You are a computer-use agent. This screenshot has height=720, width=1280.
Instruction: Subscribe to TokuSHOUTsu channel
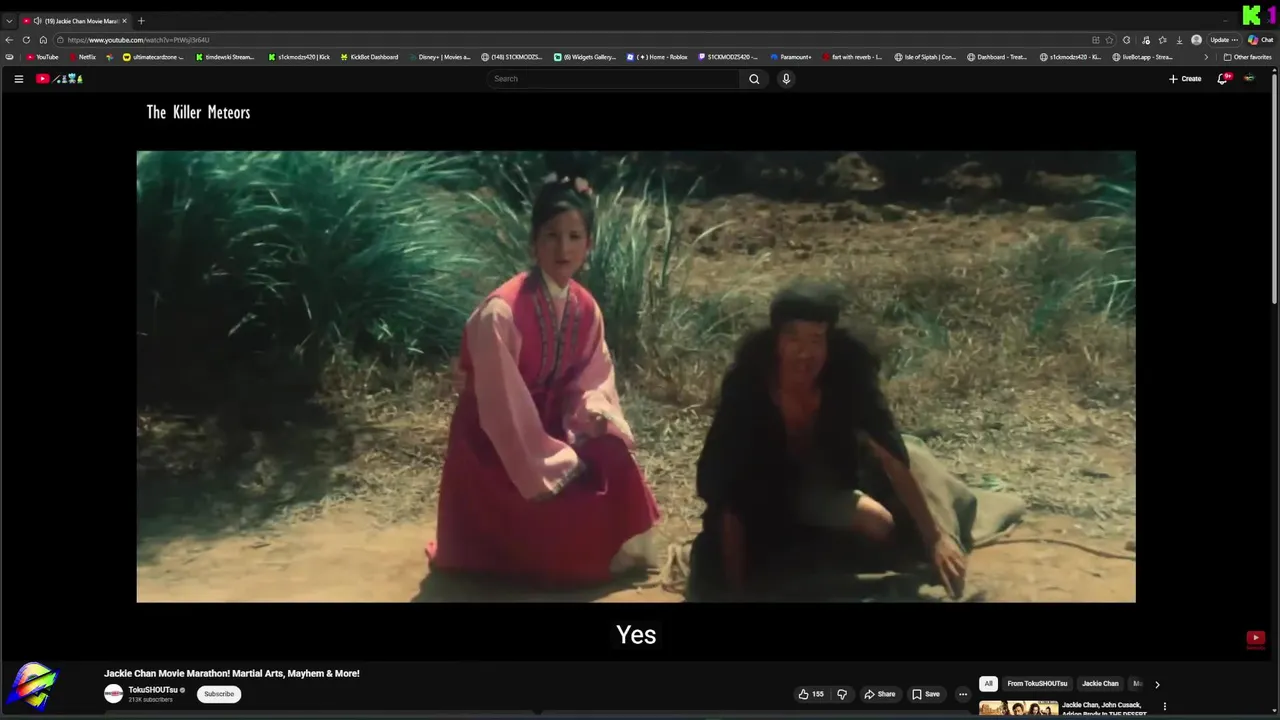tap(219, 694)
